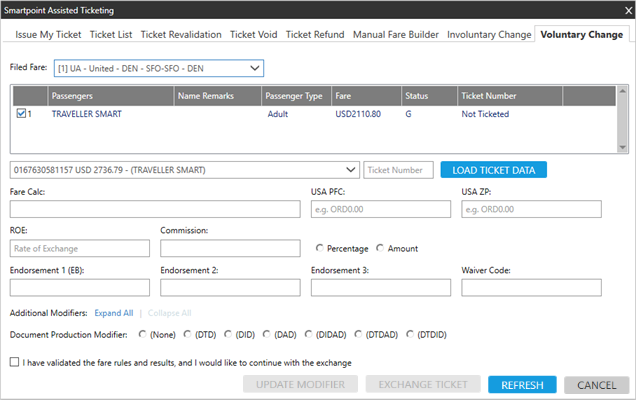636x400 pixels.
Task: Go to the Issue My Ticket tab
Action: [48, 35]
